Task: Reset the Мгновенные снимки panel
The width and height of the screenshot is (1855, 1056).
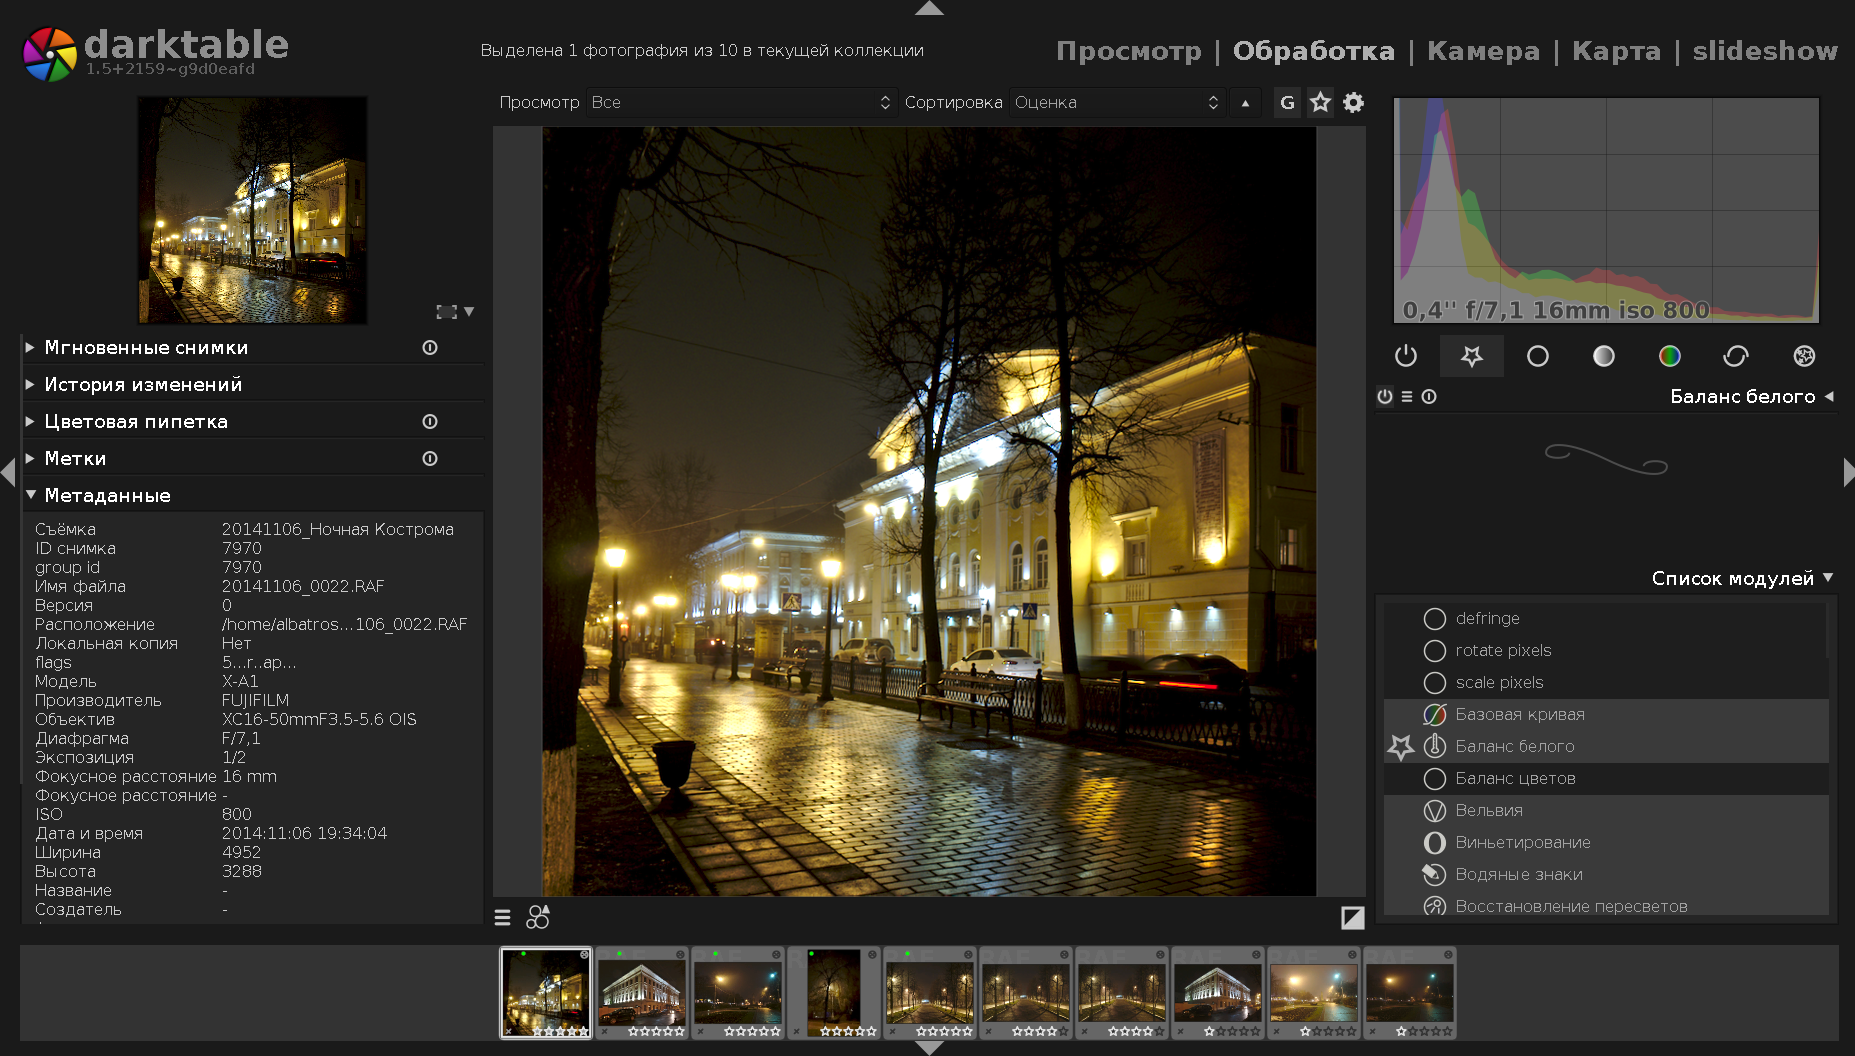Action: [x=430, y=348]
